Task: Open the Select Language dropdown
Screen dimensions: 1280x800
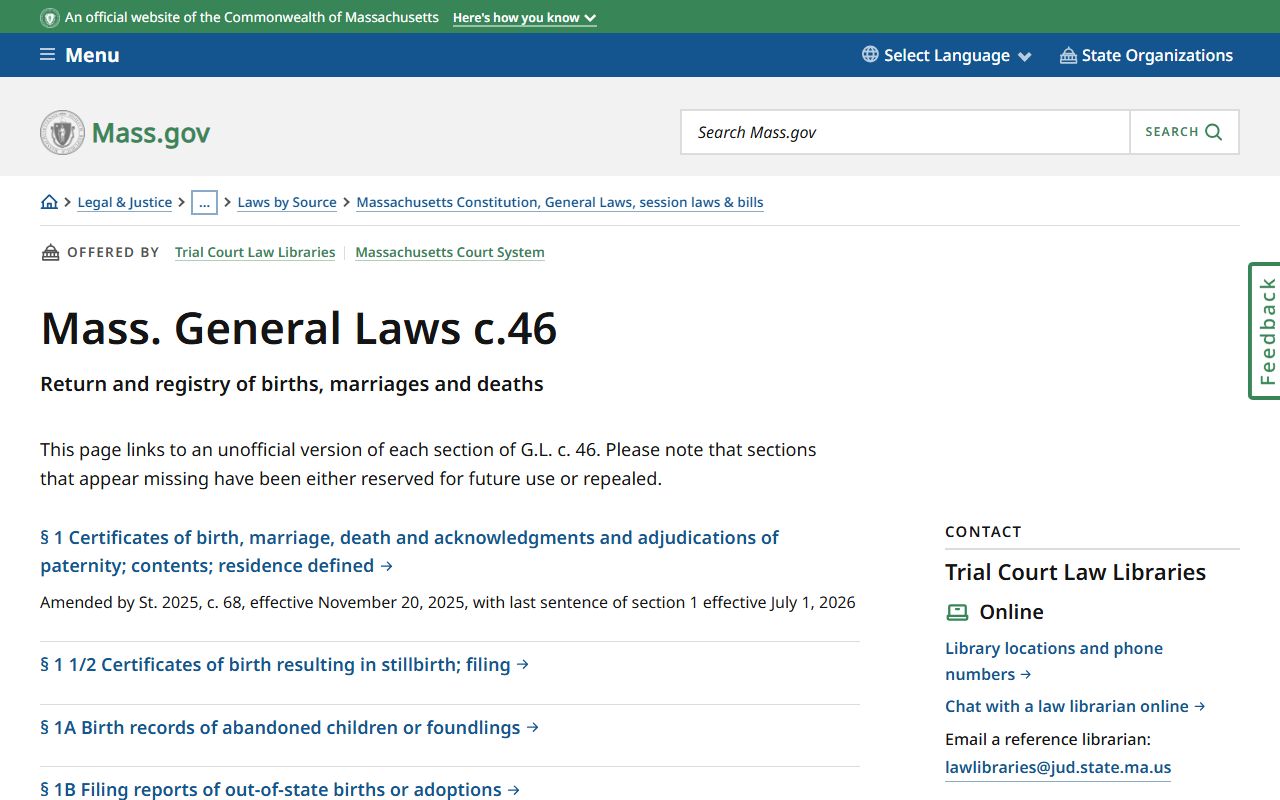Action: [946, 55]
